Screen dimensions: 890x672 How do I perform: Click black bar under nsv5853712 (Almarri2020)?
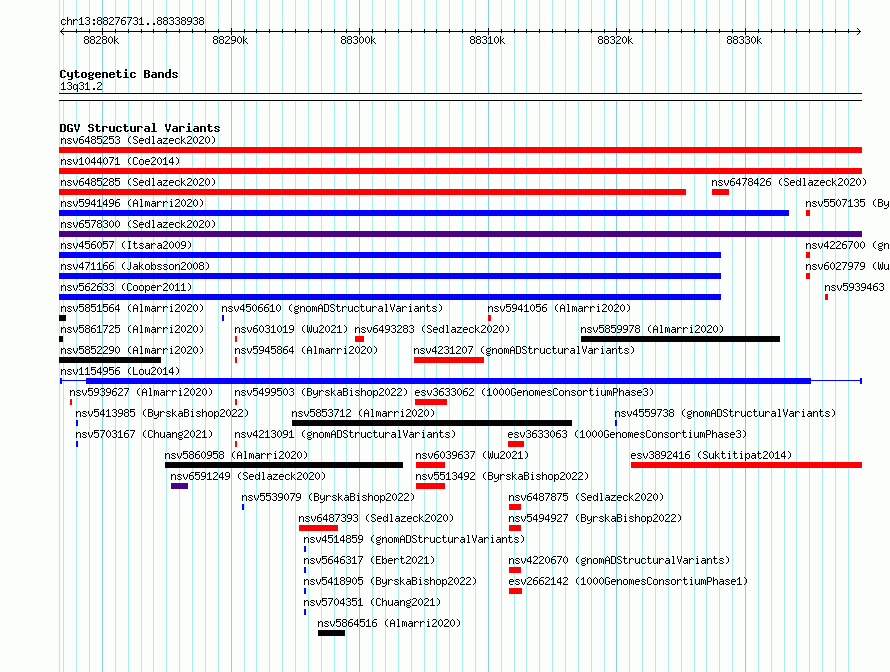432,423
